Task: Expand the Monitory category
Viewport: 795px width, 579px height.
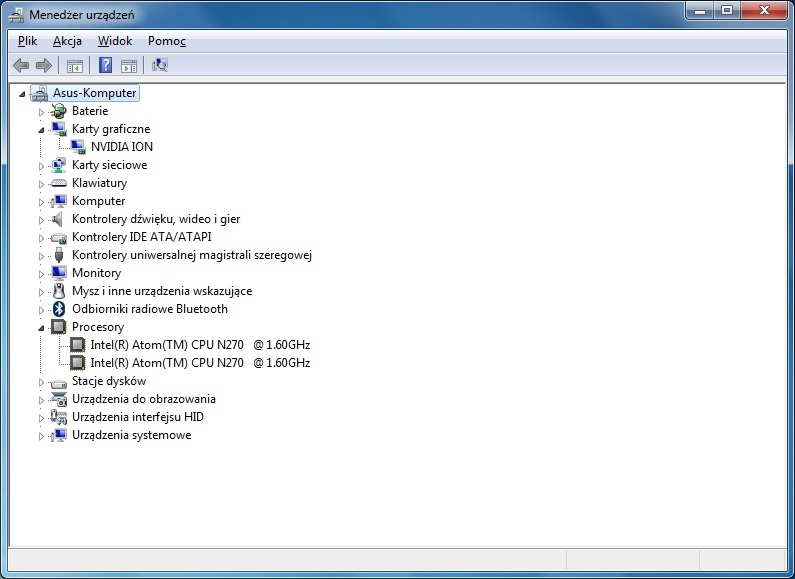Action: tap(42, 274)
